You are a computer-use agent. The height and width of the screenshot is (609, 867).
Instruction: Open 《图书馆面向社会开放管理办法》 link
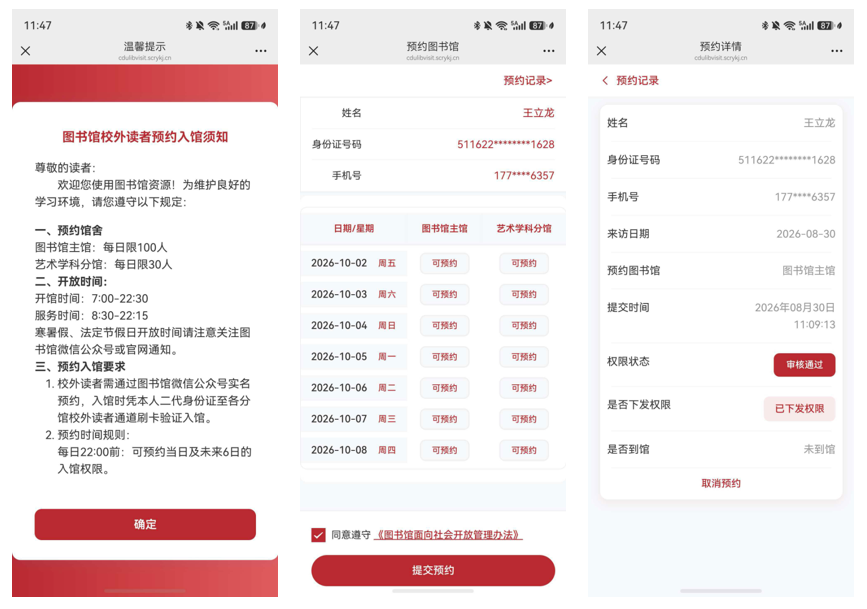tap(448, 535)
